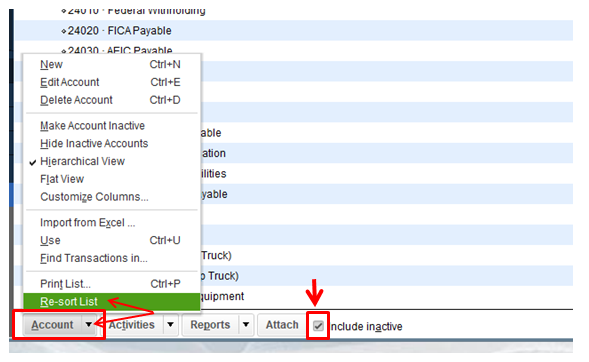Open Customize Columns... option
The width and height of the screenshot is (589, 362).
click(112, 197)
